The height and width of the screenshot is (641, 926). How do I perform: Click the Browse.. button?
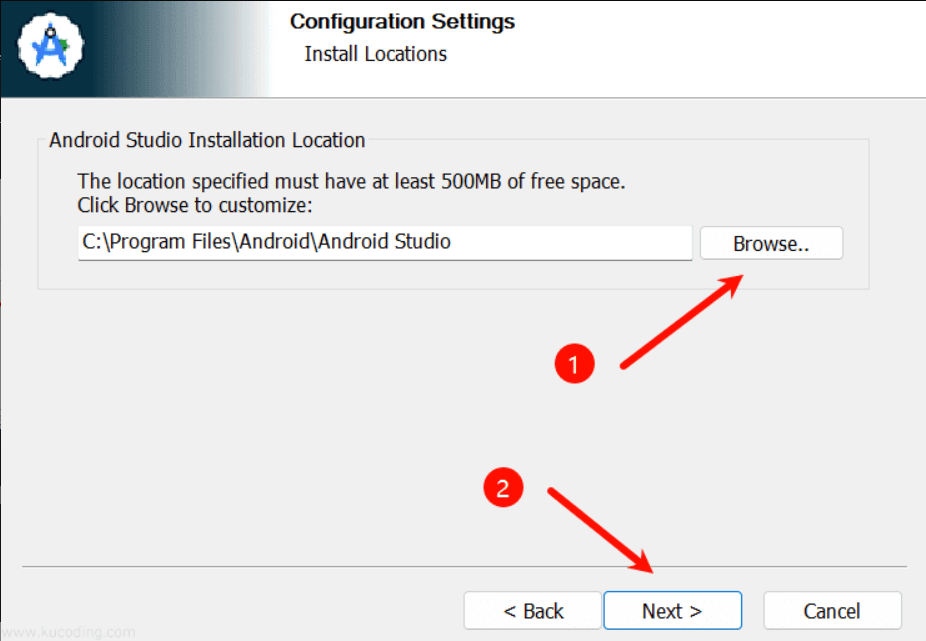(771, 243)
